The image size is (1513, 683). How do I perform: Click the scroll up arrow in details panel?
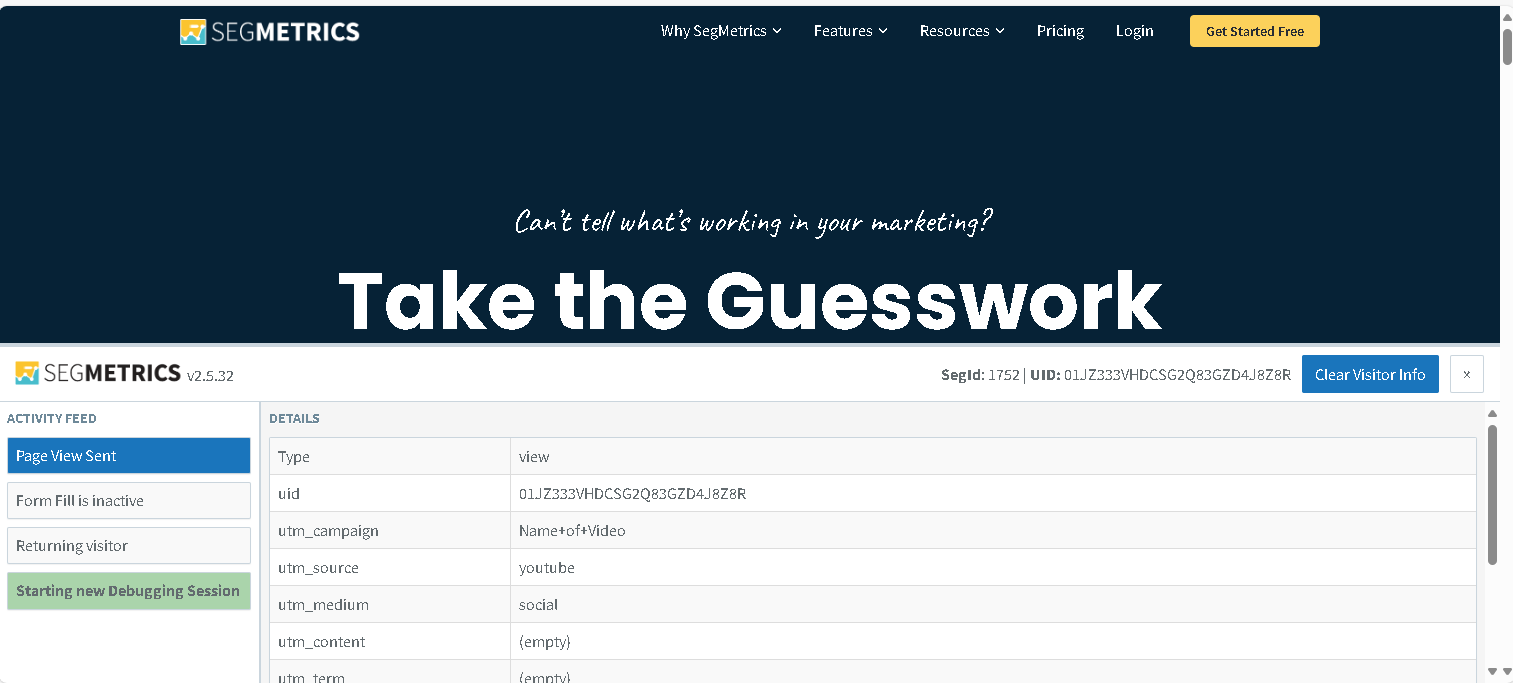[x=1492, y=414]
